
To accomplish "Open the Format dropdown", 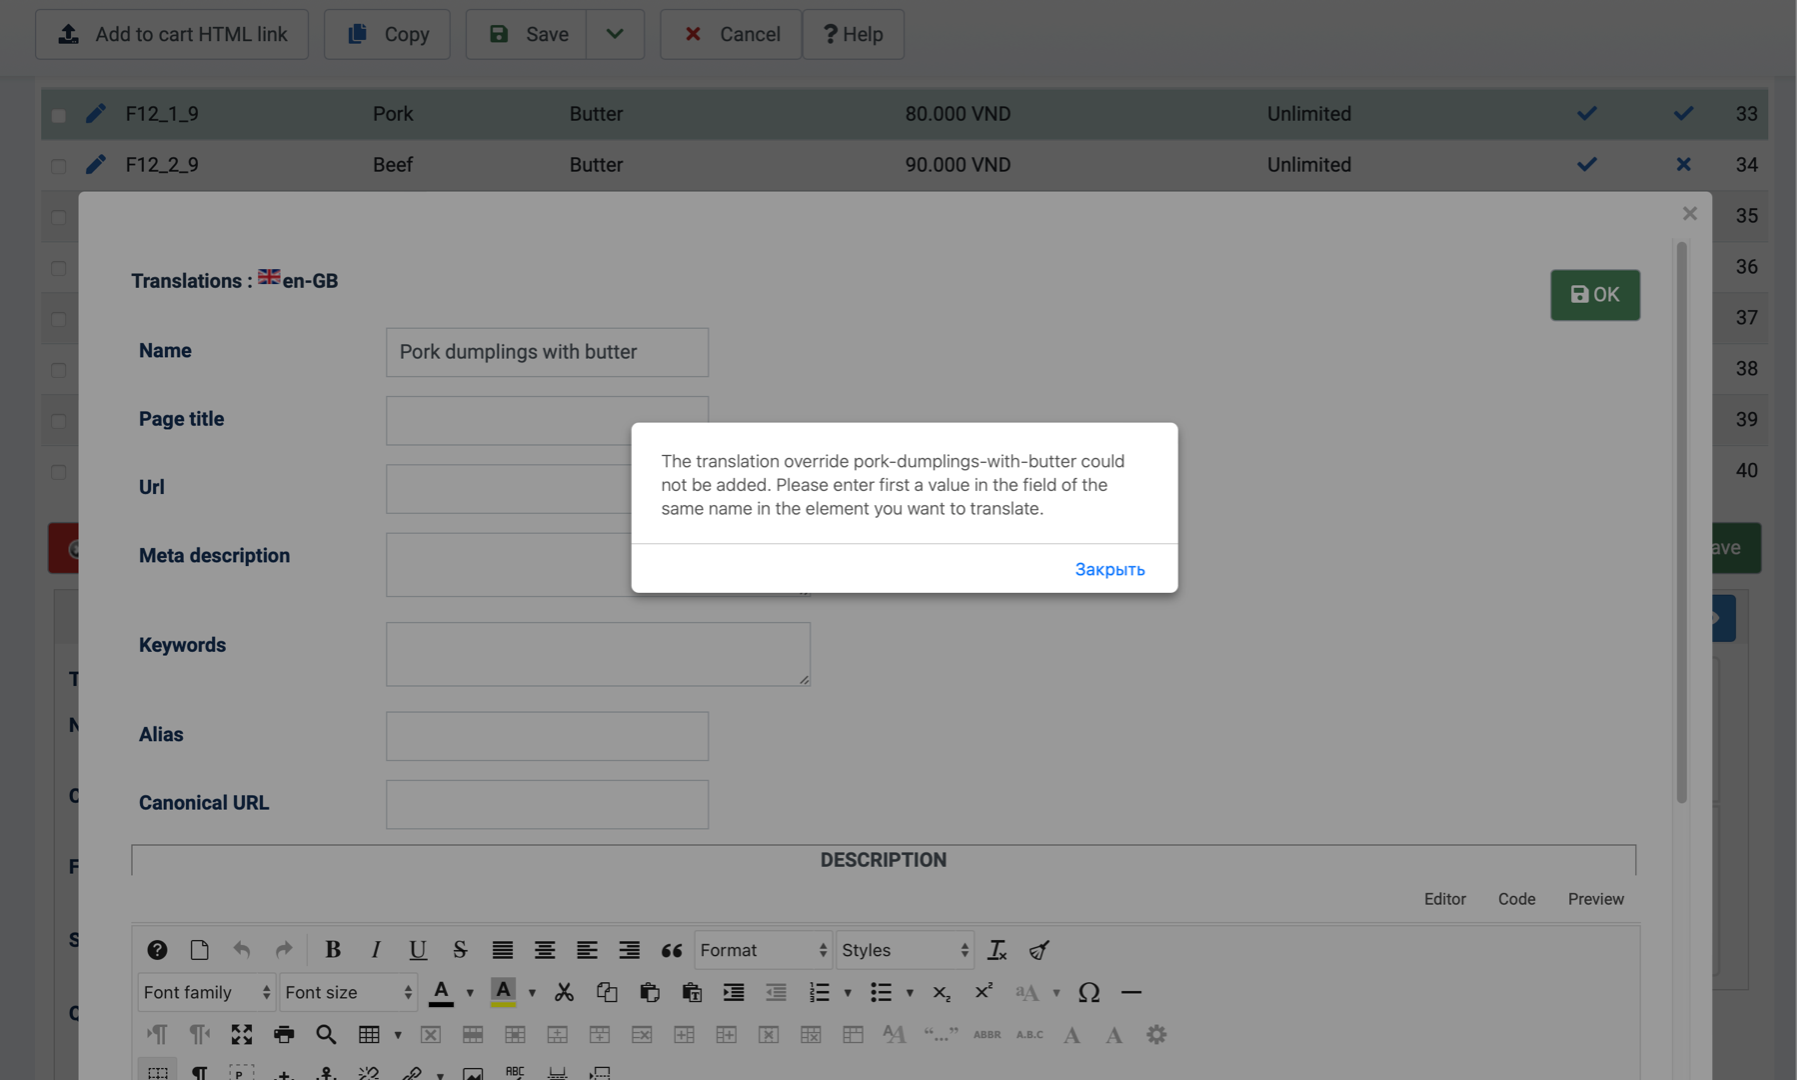I will [763, 950].
